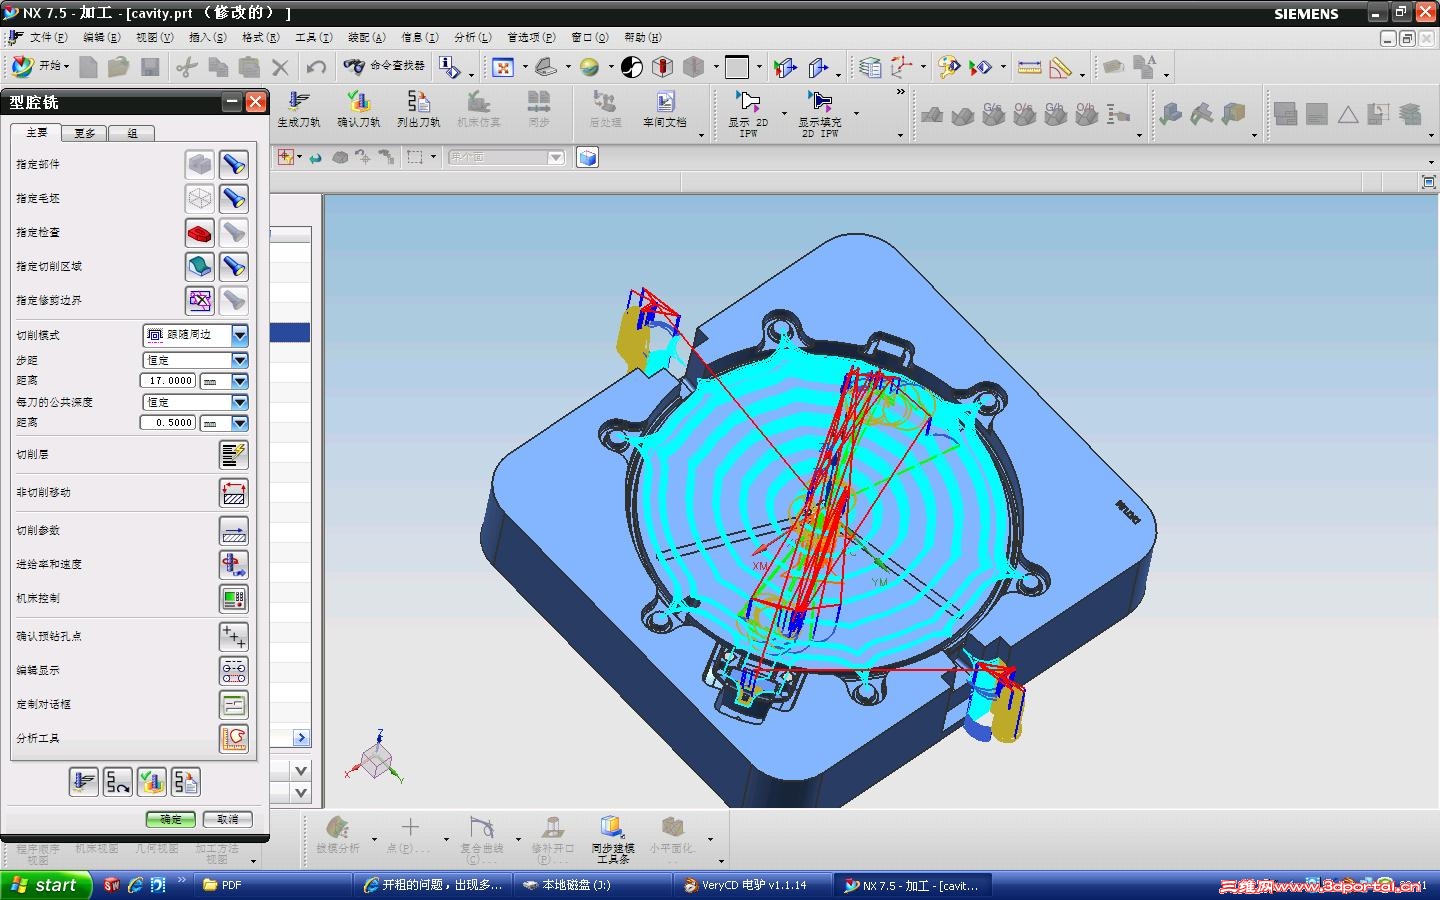Click 同步建模工具条 icon in bottom toolbar

[x=612, y=838]
